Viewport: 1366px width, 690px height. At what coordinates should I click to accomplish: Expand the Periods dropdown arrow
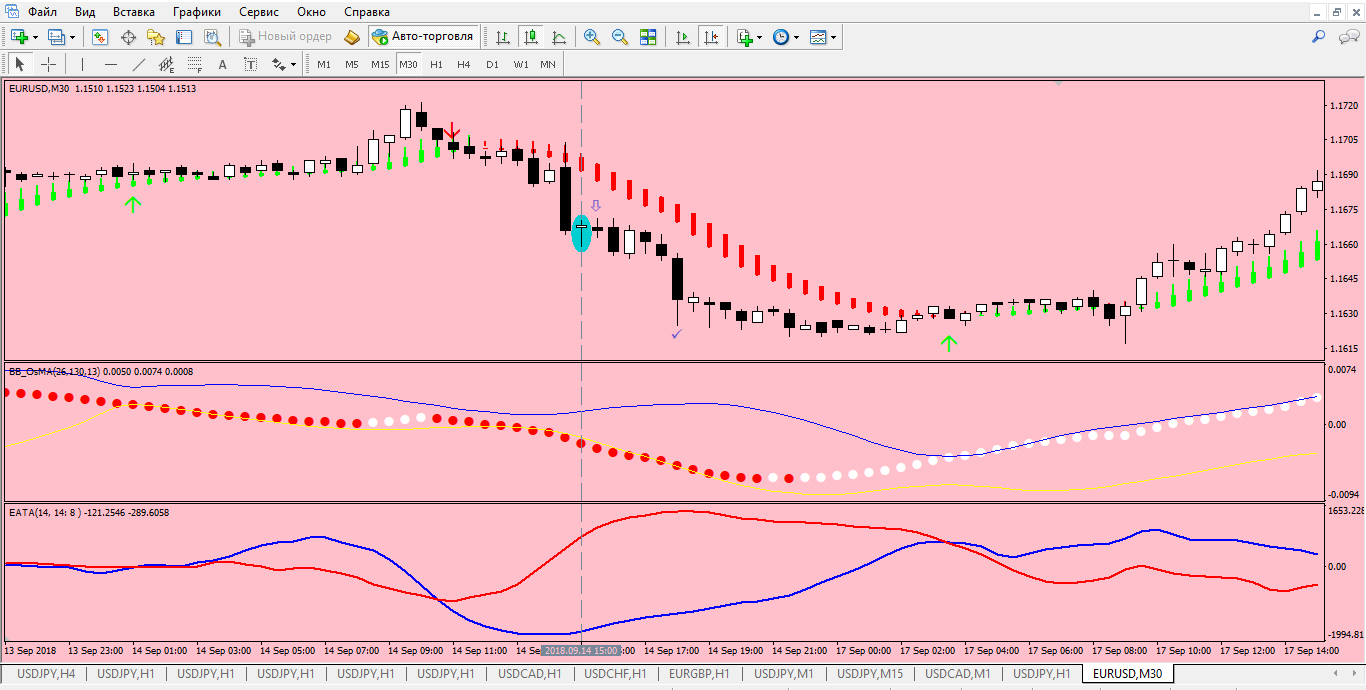pyautogui.click(x=797, y=37)
